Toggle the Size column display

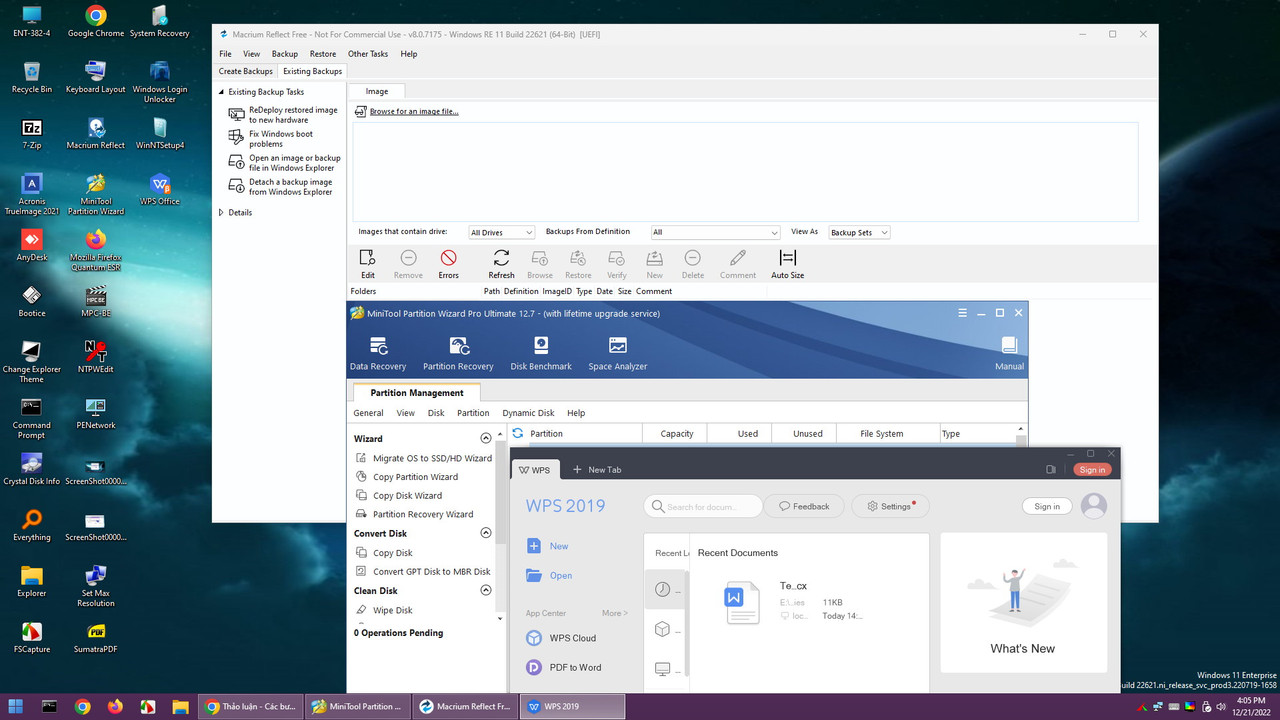(624, 291)
